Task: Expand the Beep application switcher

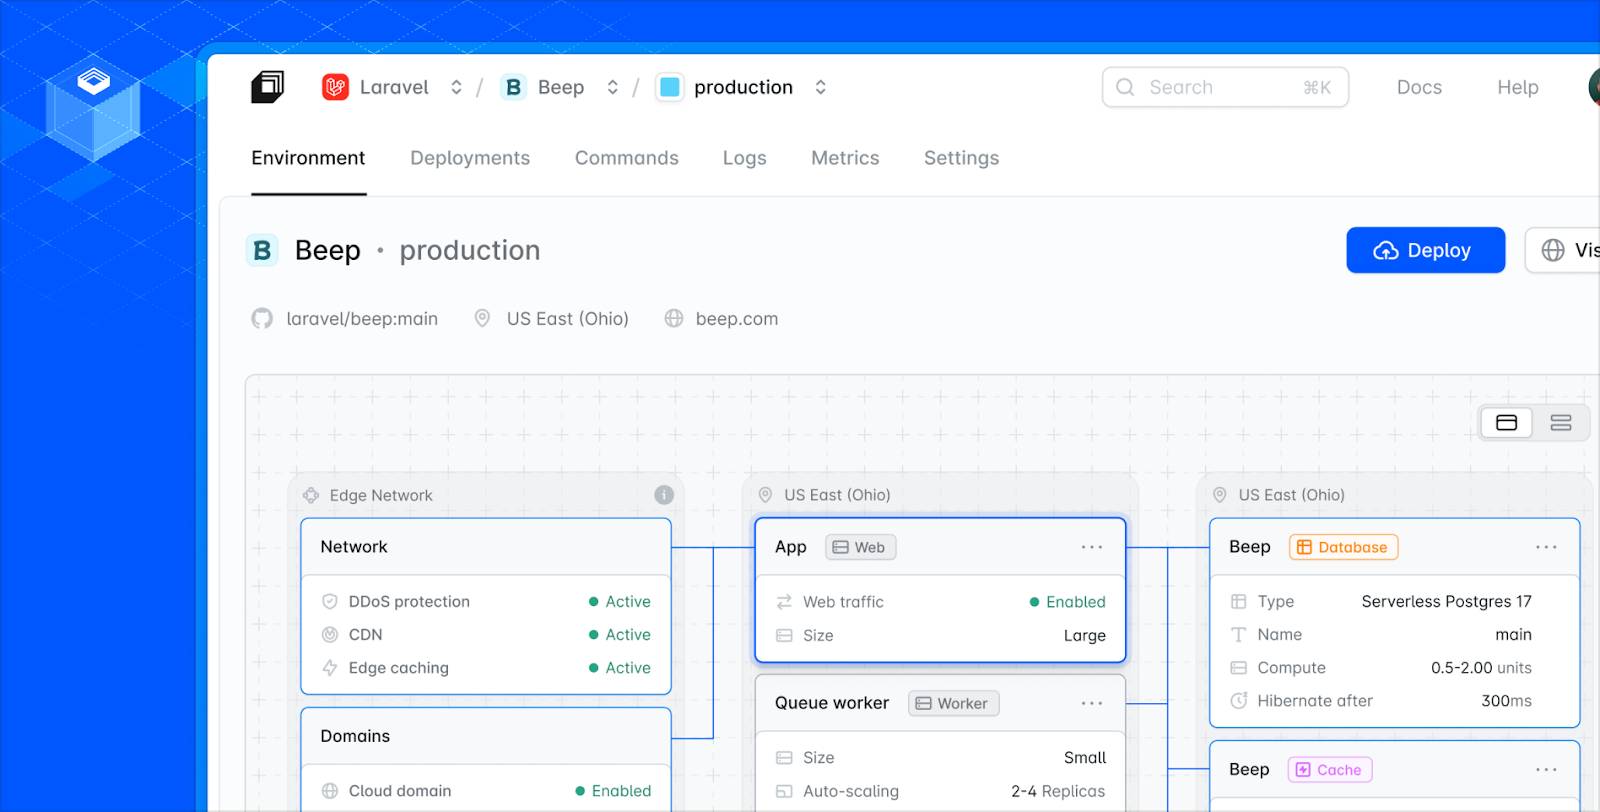Action: [x=612, y=87]
